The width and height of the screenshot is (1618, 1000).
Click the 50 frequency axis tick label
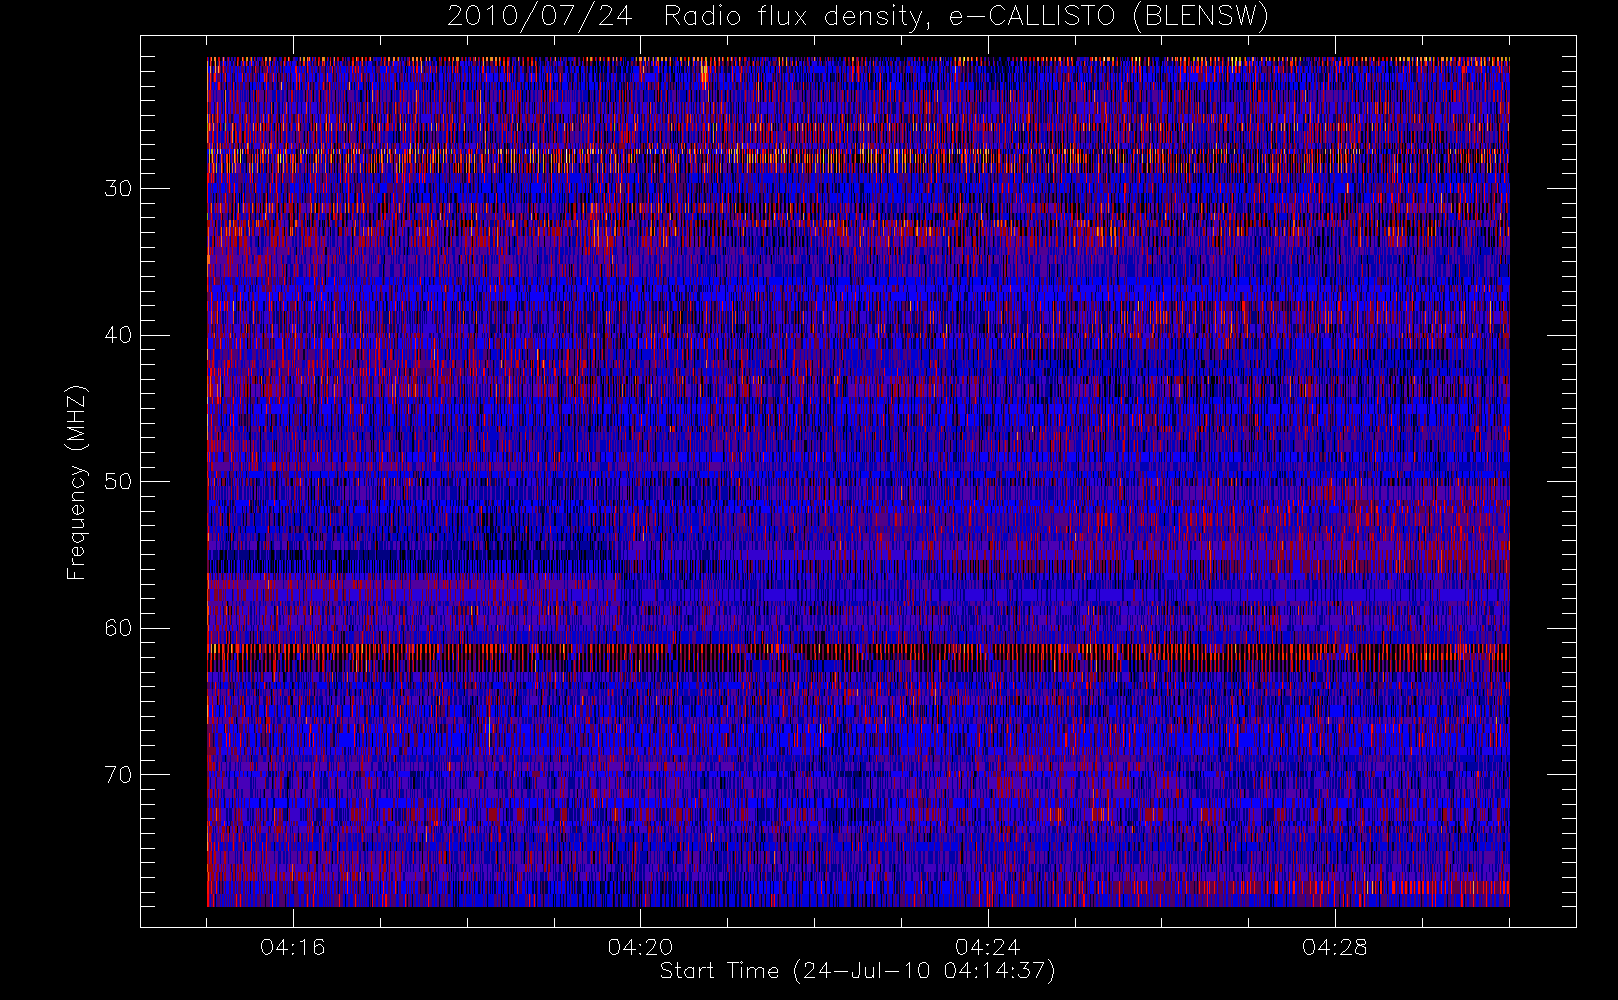point(118,482)
